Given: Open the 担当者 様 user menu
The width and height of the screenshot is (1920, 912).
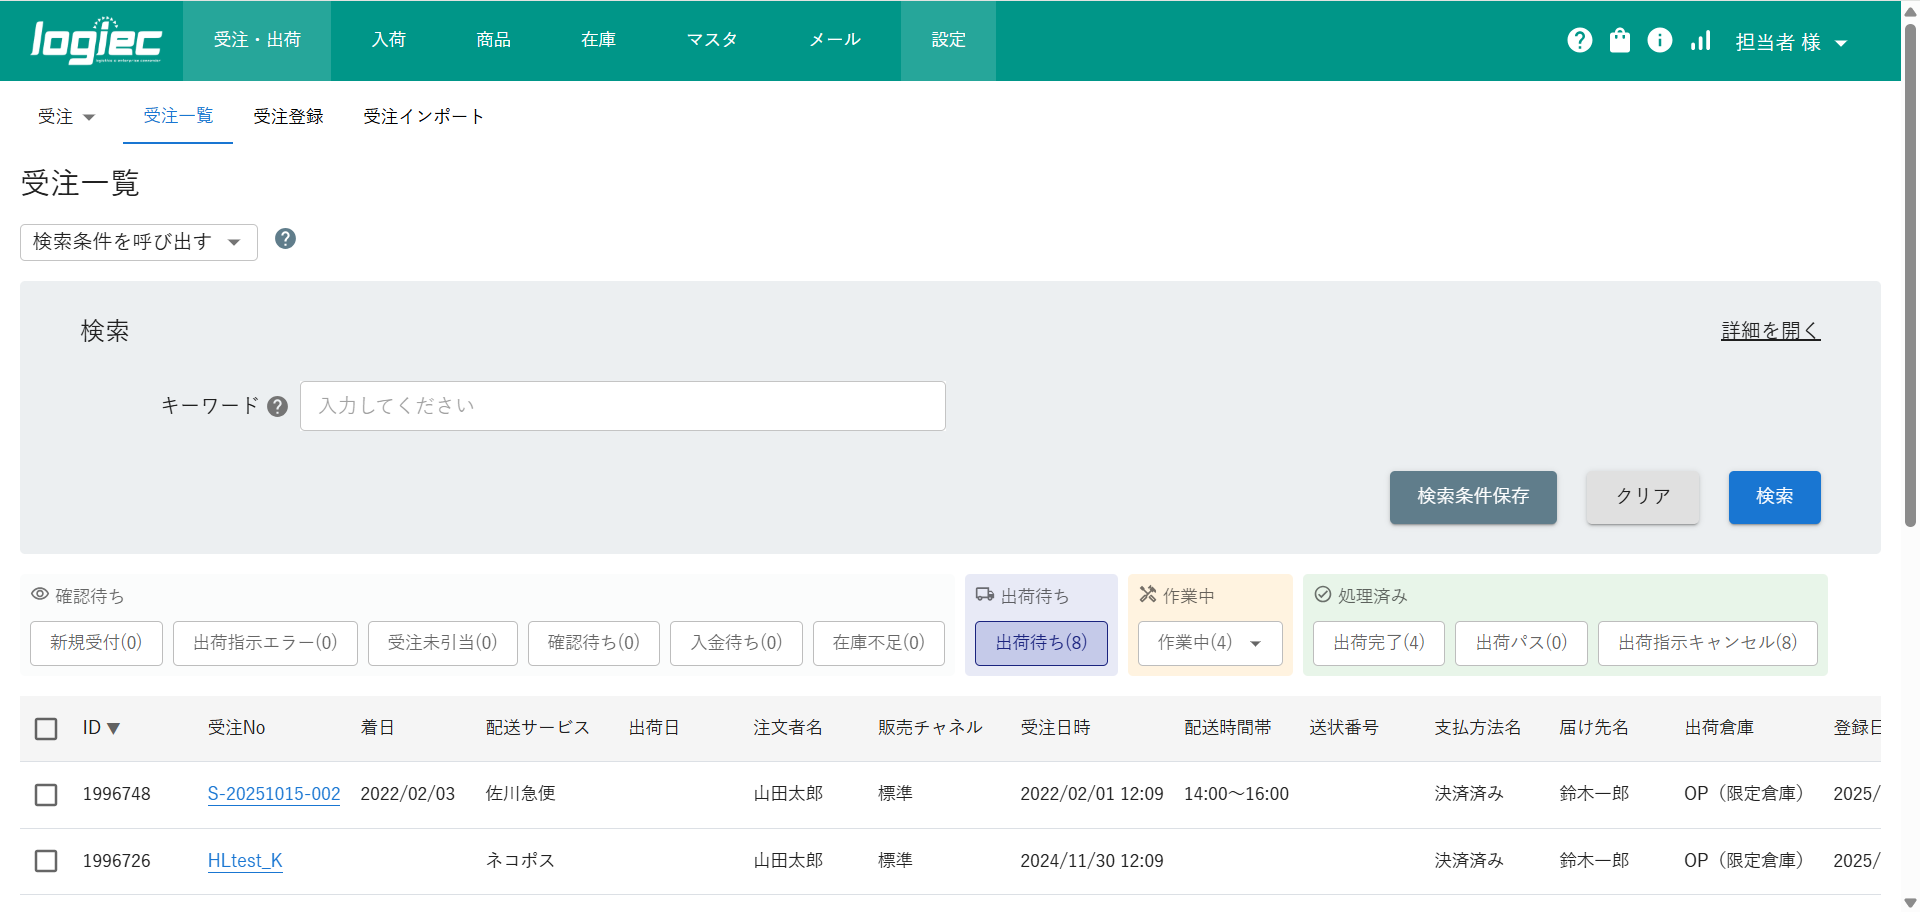Looking at the screenshot, I should point(1790,42).
